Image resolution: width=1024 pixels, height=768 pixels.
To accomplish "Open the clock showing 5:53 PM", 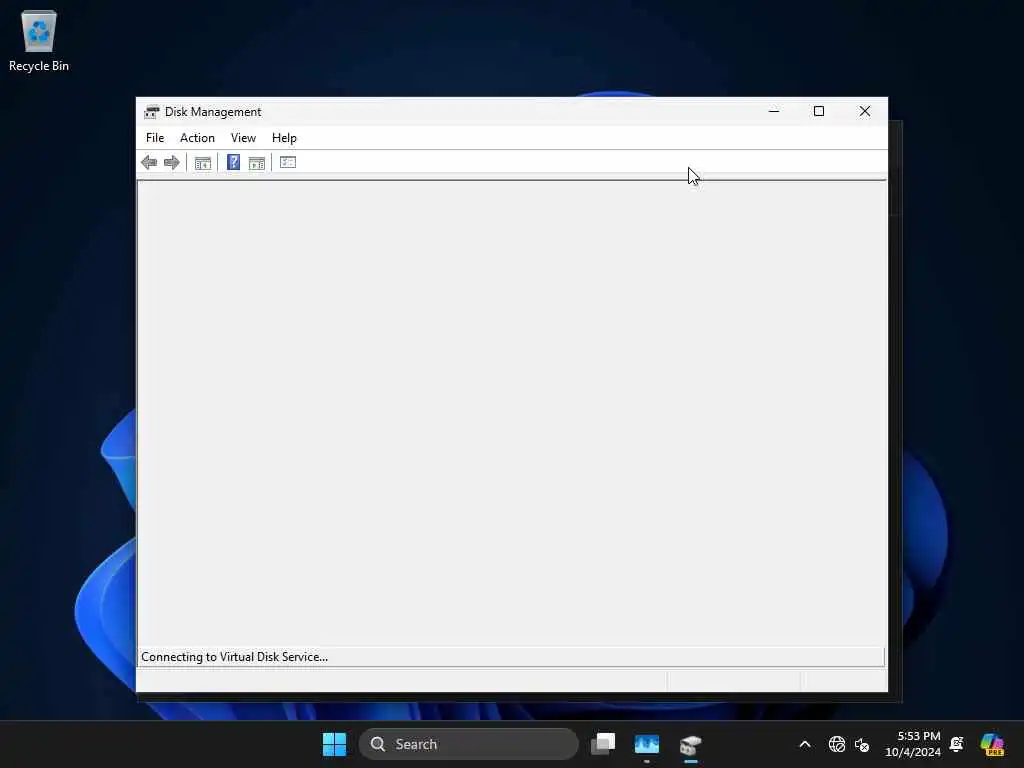I will [x=913, y=744].
